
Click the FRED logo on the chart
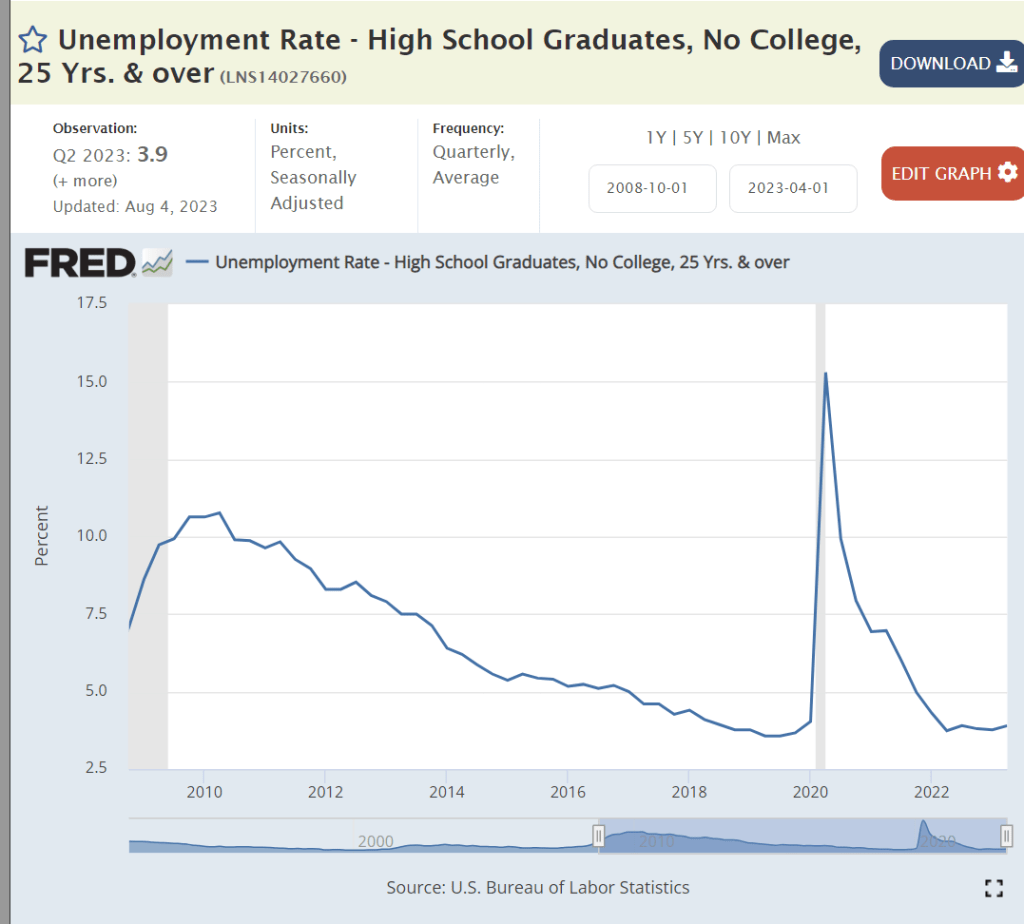tap(80, 263)
